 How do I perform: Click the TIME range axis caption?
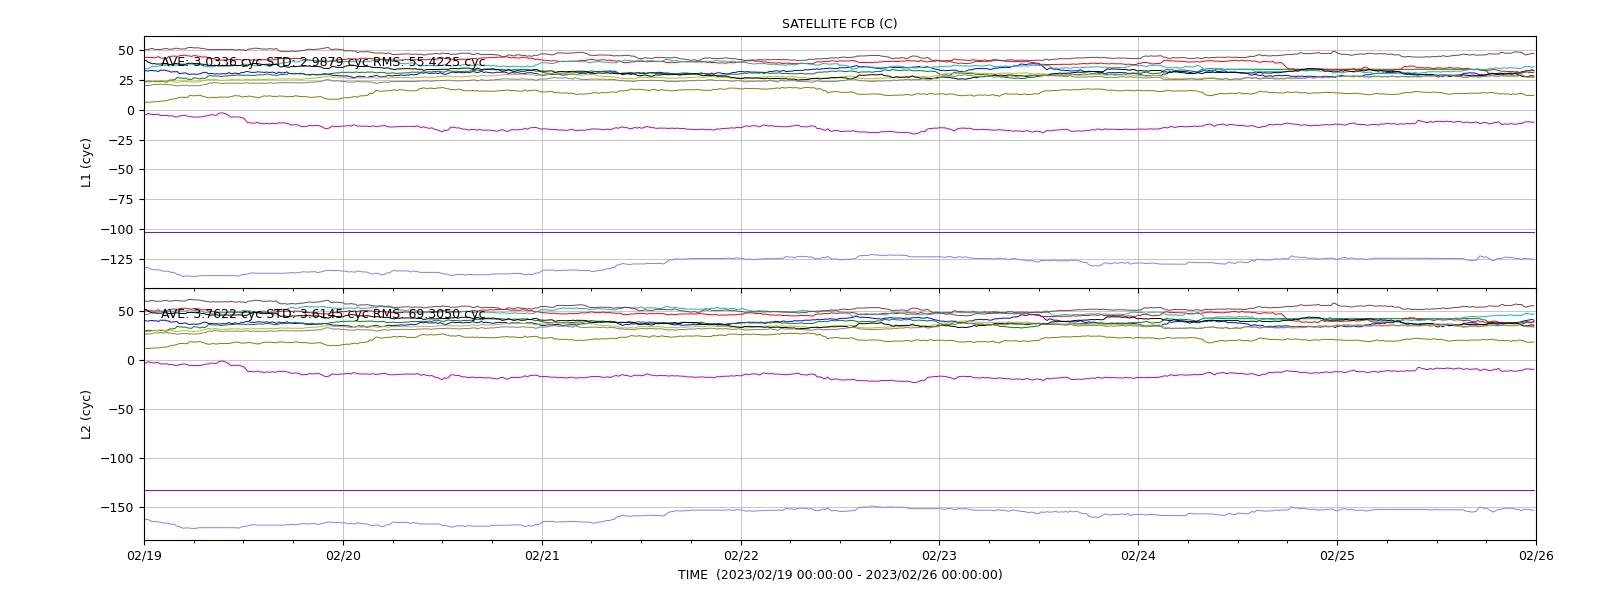840,575
